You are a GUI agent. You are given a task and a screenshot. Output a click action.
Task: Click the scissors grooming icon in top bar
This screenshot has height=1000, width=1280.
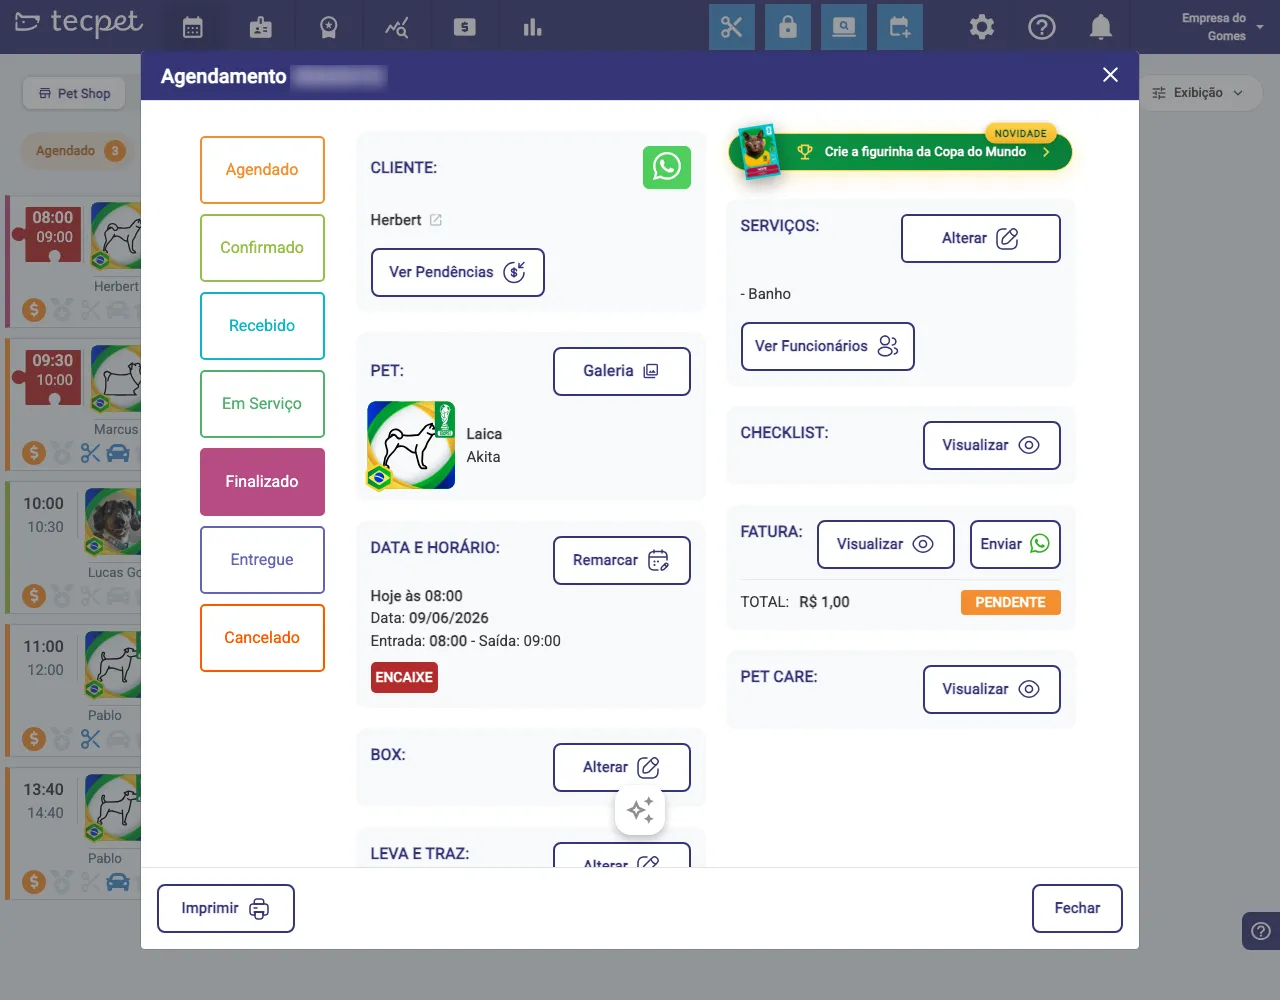click(x=732, y=27)
